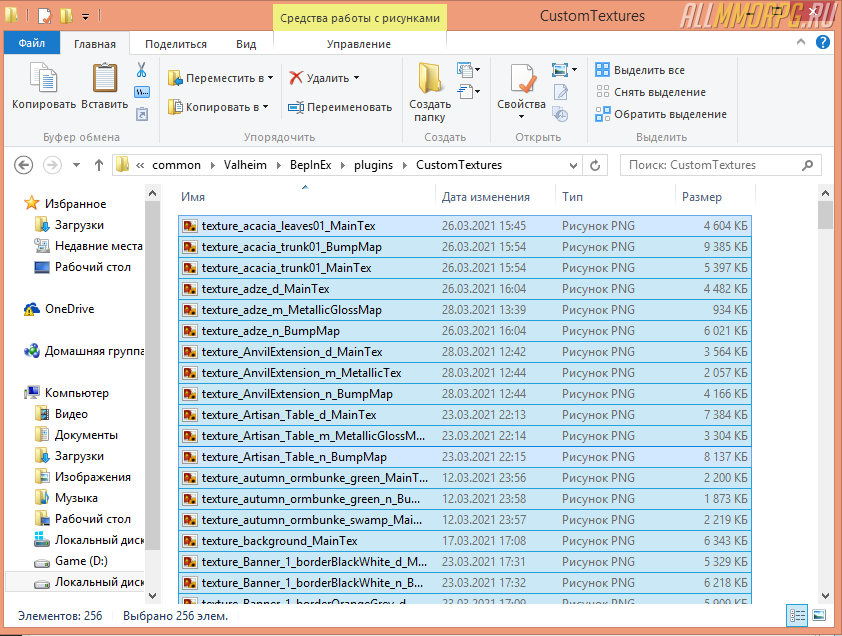Open Music (Музыка) folder in the sidebar

[66, 498]
